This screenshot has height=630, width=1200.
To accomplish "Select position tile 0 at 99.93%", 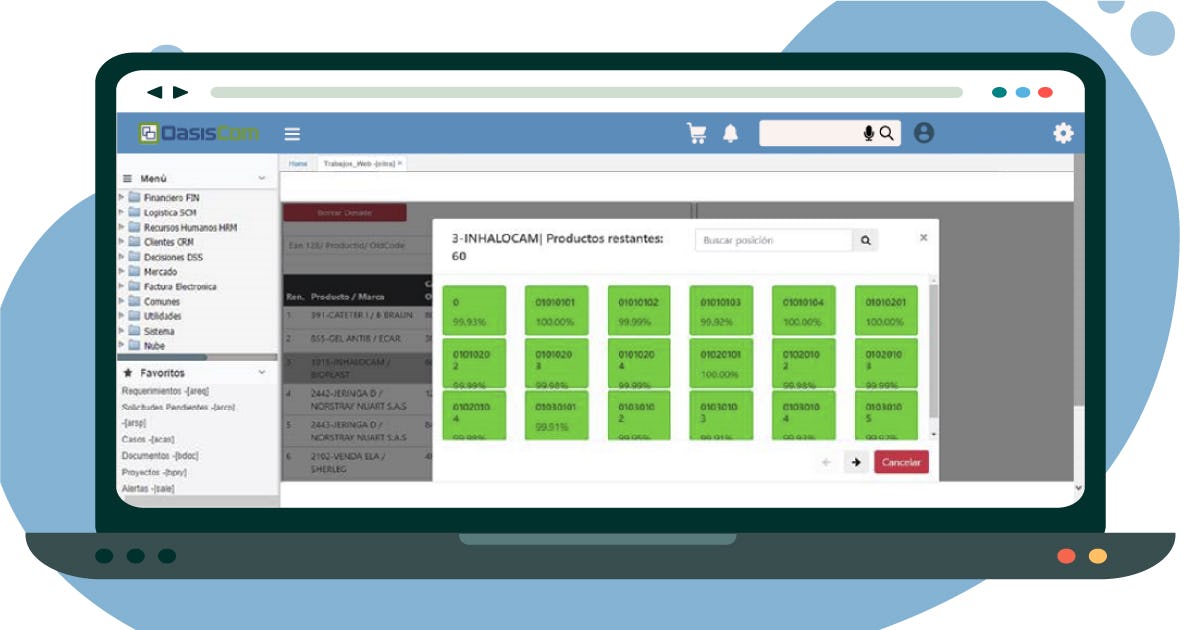I will 474,310.
